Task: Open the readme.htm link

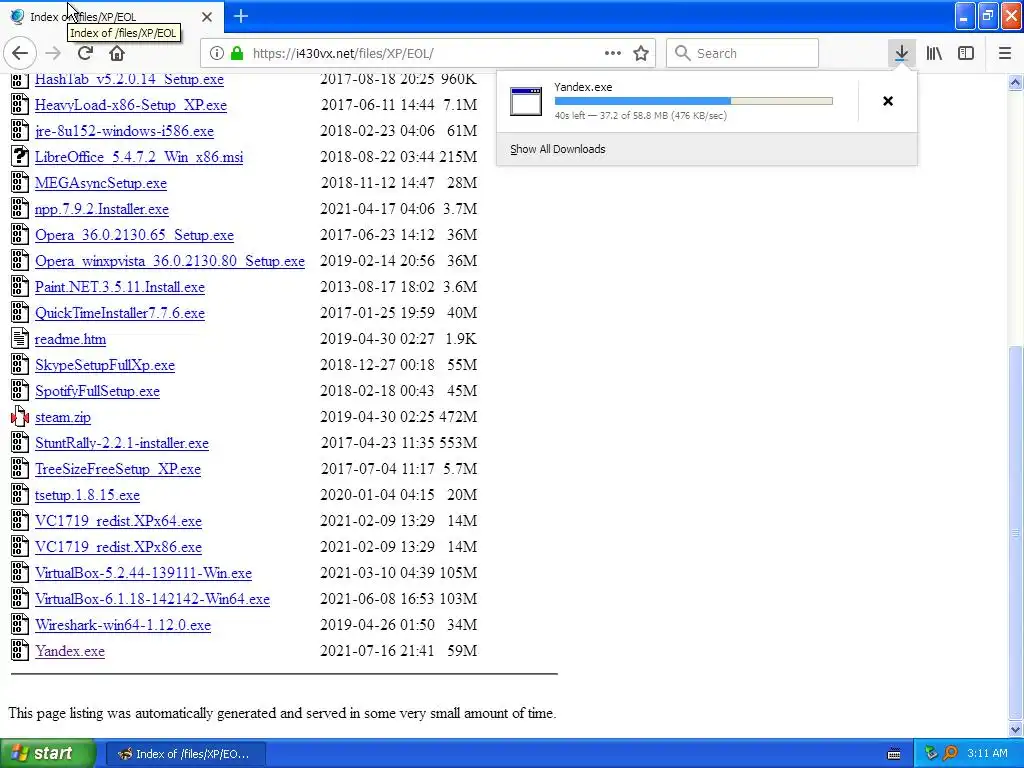Action: pos(70,340)
